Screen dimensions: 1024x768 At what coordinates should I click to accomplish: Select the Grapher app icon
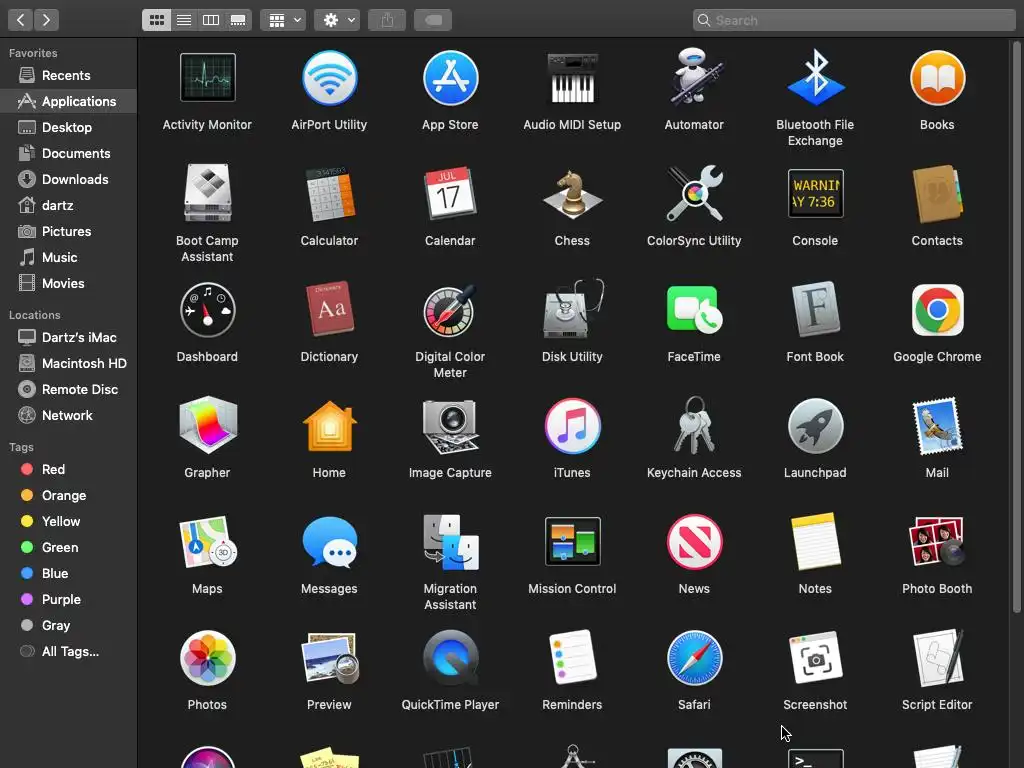click(x=208, y=425)
